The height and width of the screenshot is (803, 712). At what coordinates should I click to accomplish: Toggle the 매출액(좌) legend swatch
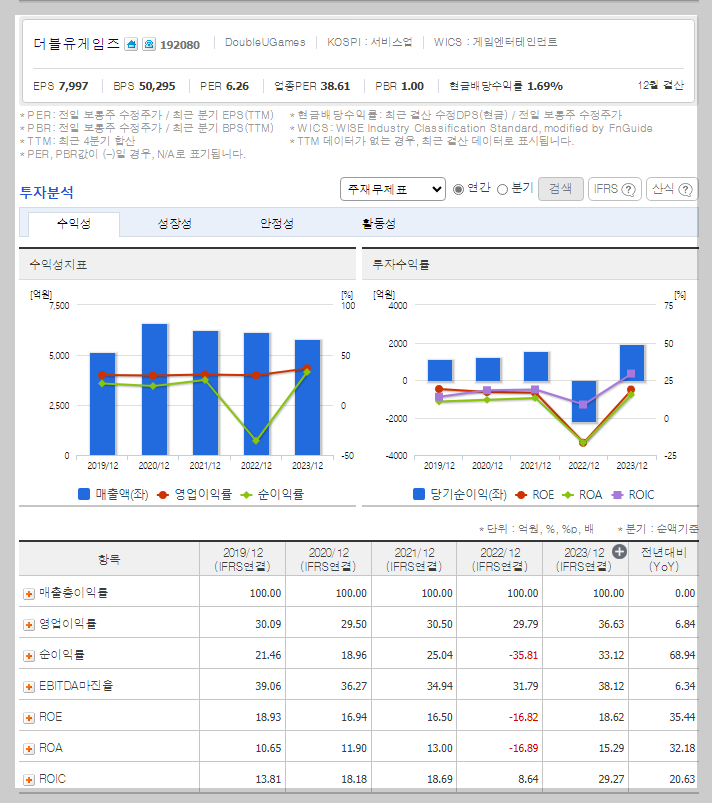83,494
